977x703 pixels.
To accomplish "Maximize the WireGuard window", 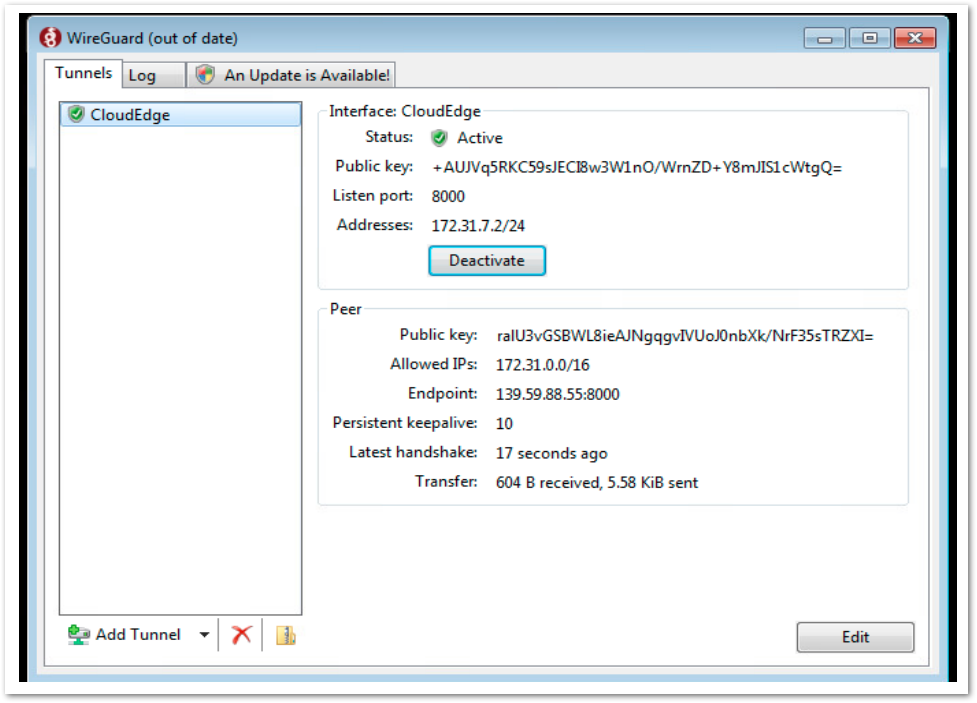I will 870,38.
